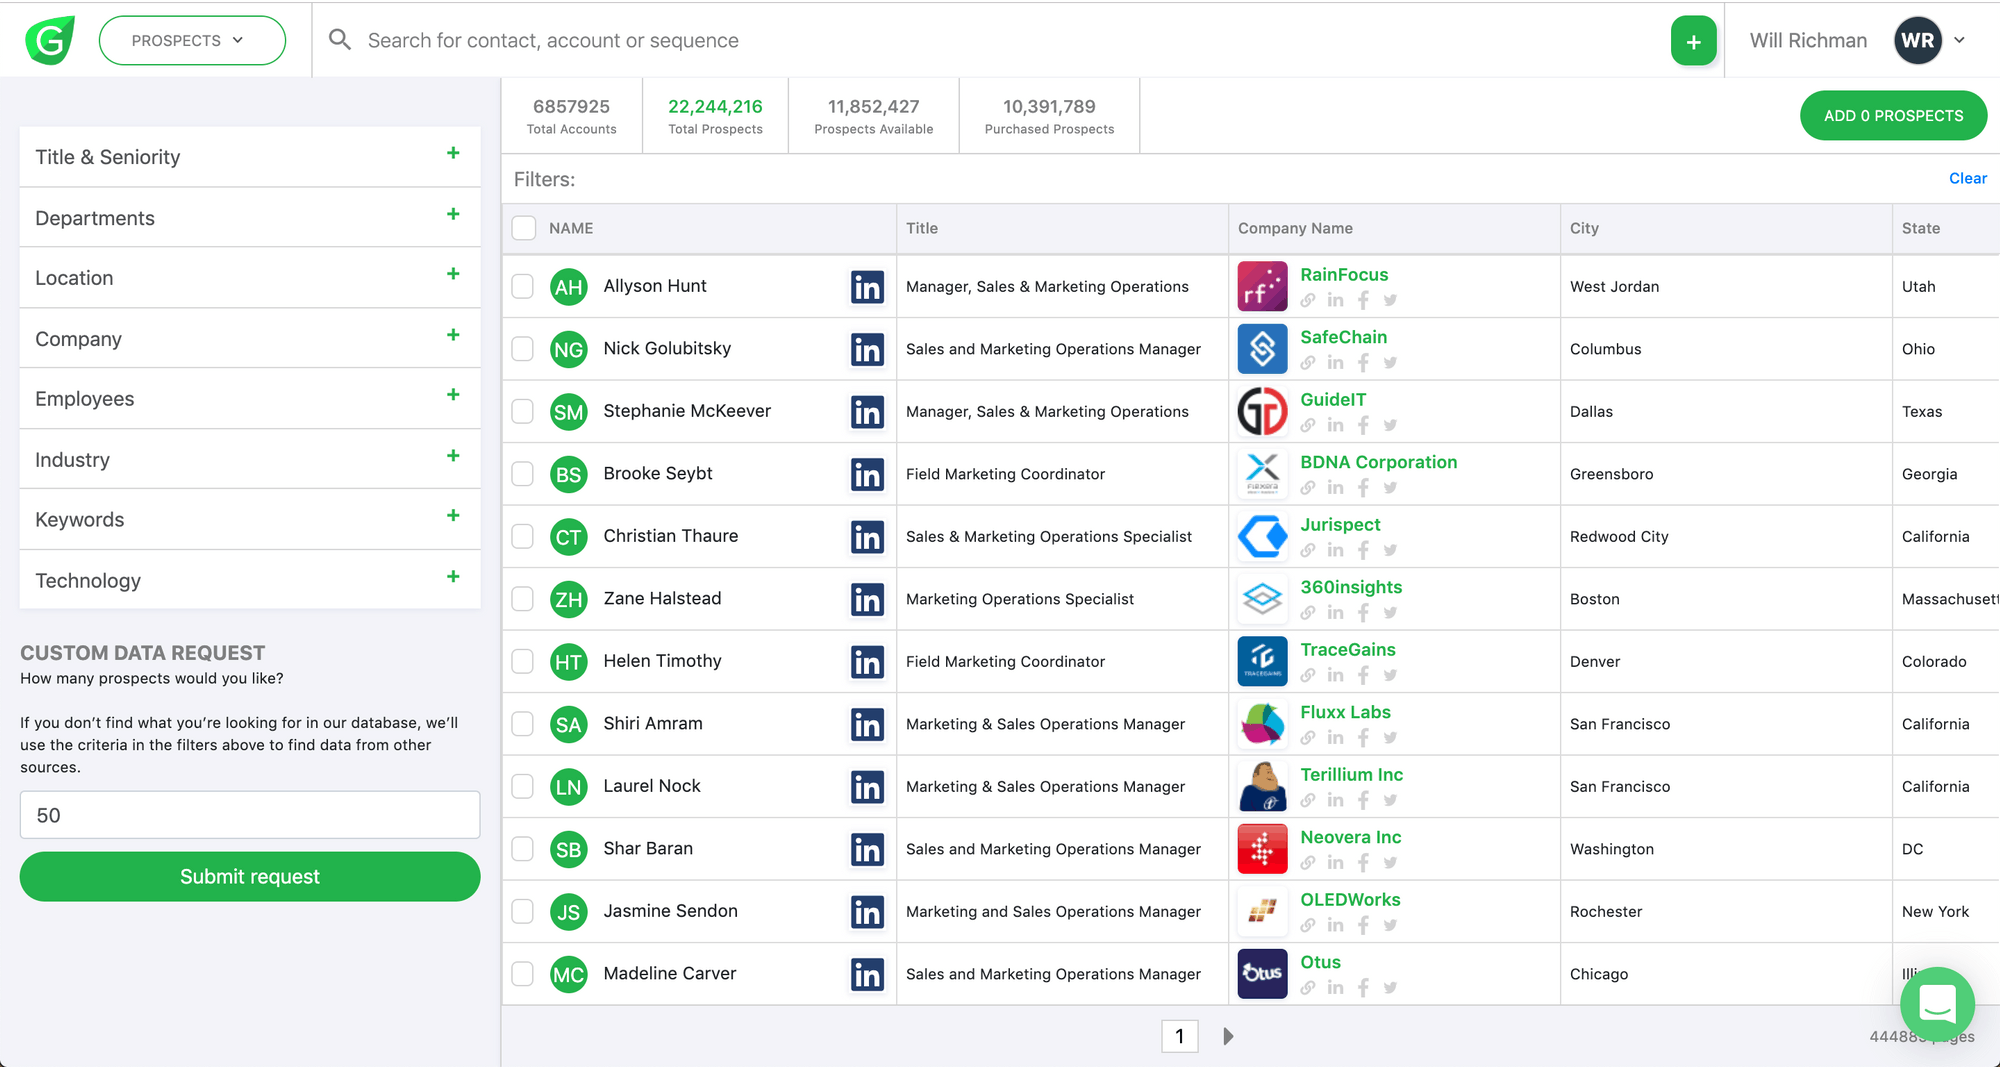The width and height of the screenshot is (2000, 1067).
Task: Open Jasmine Sendon's LinkedIn icon
Action: (x=867, y=912)
